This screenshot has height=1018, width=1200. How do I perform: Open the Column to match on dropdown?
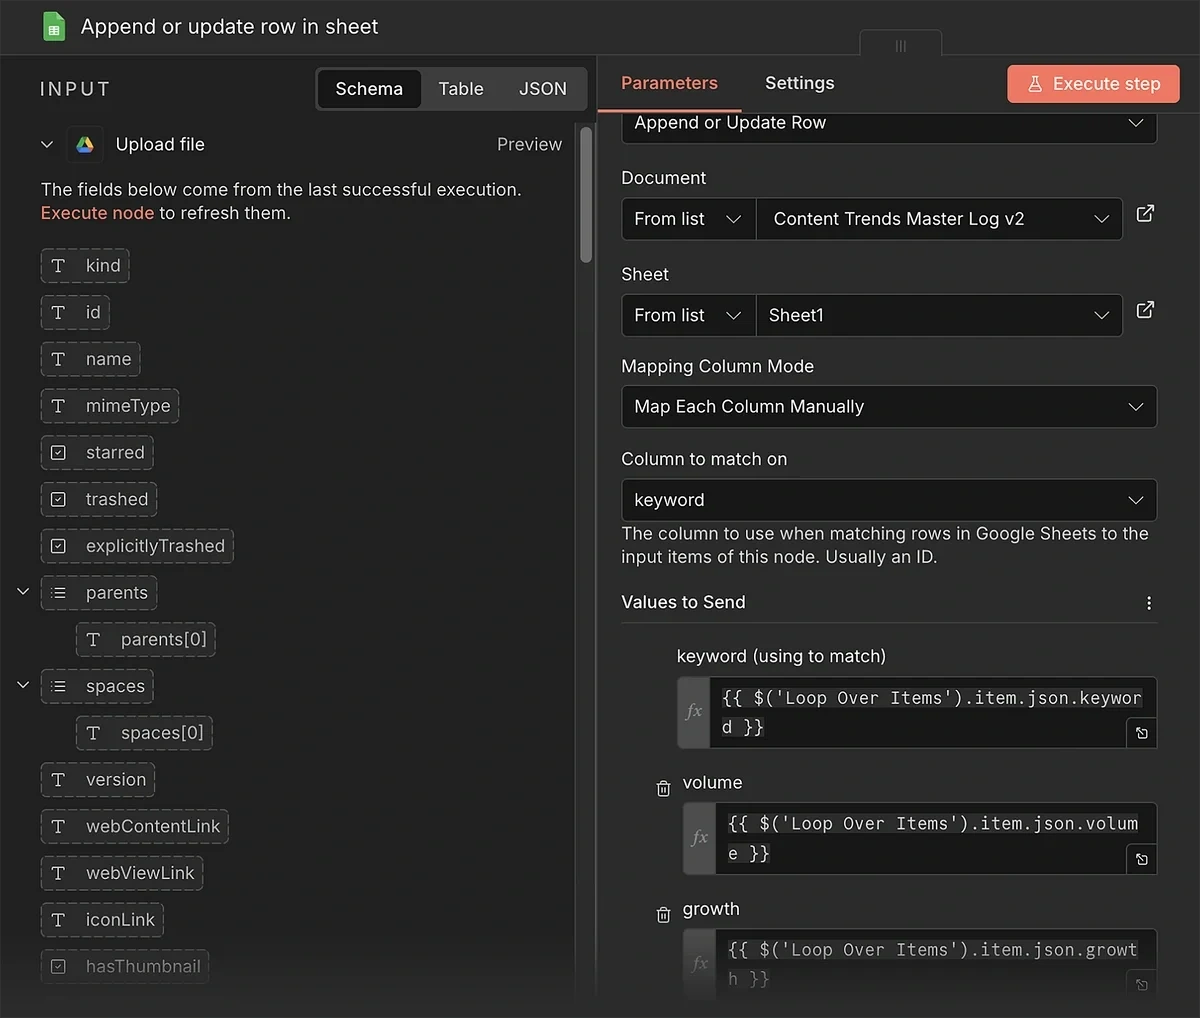point(888,500)
